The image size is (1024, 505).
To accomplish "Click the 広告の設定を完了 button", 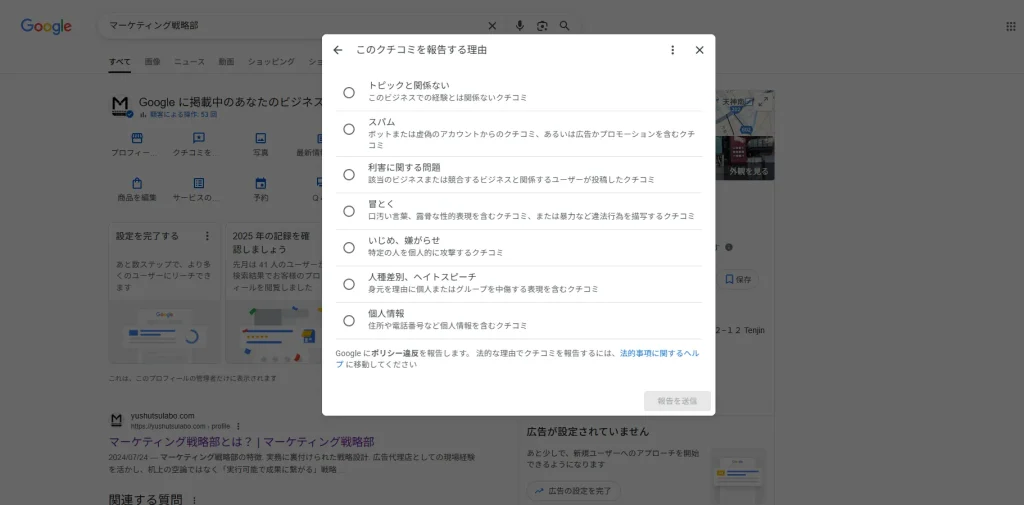I will click(574, 491).
